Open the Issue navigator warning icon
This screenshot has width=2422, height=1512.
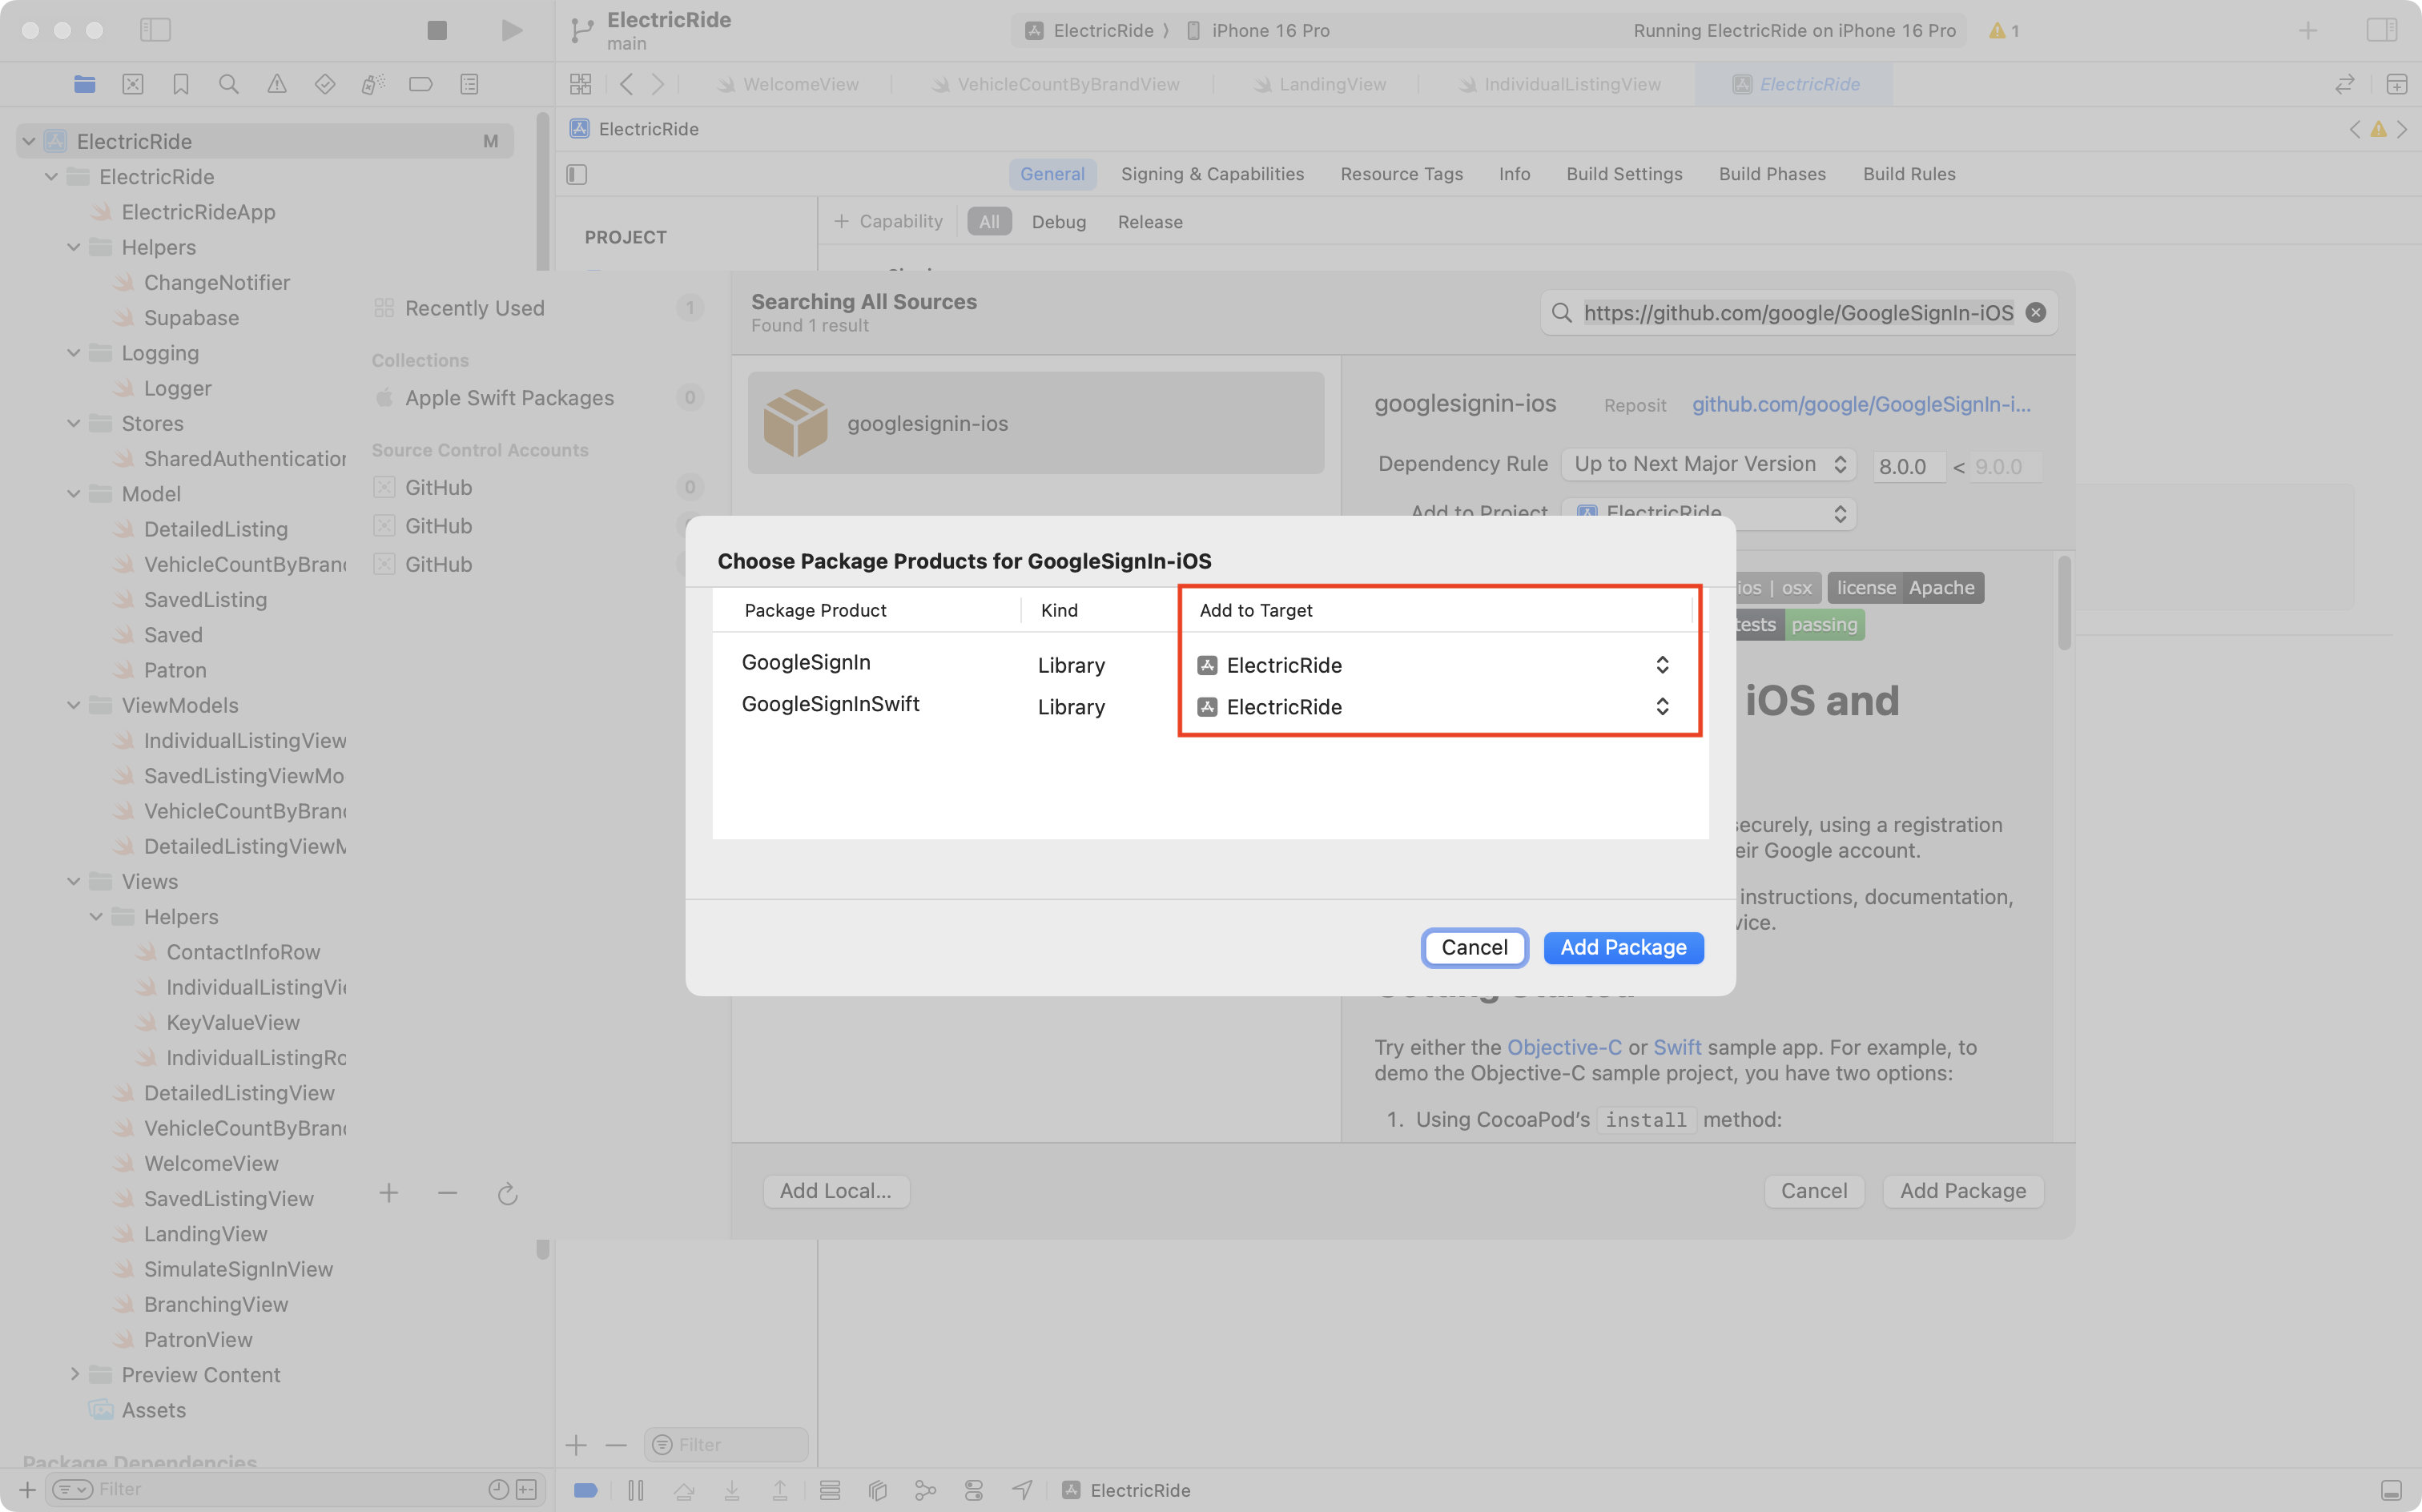click(276, 84)
